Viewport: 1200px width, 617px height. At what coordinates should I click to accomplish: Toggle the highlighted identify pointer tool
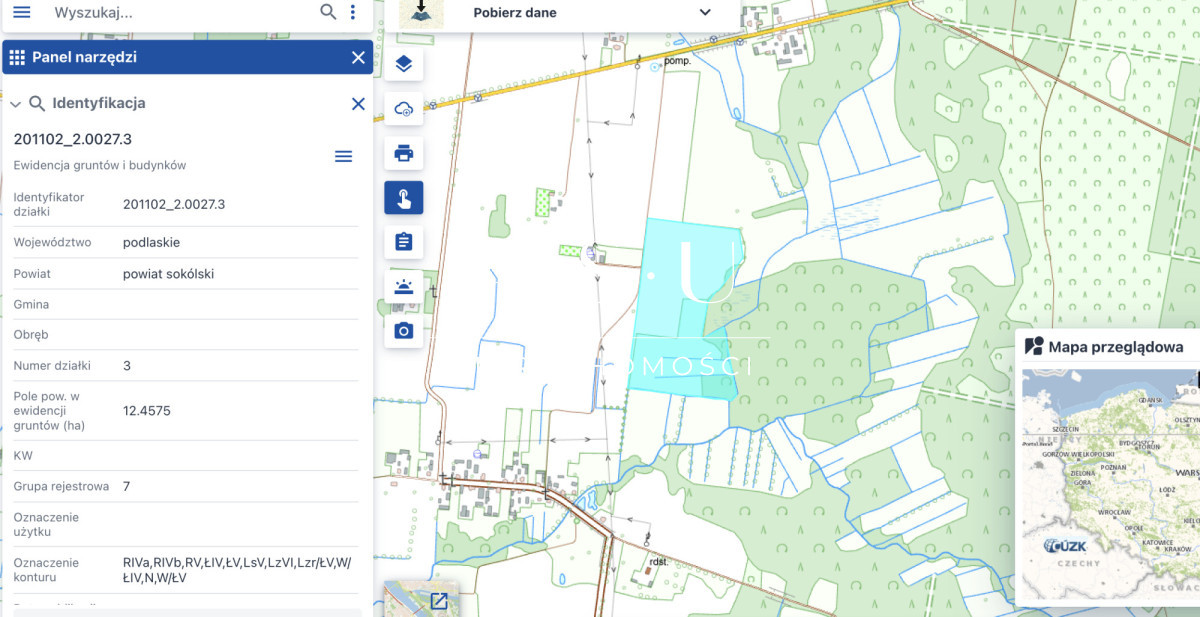404,198
